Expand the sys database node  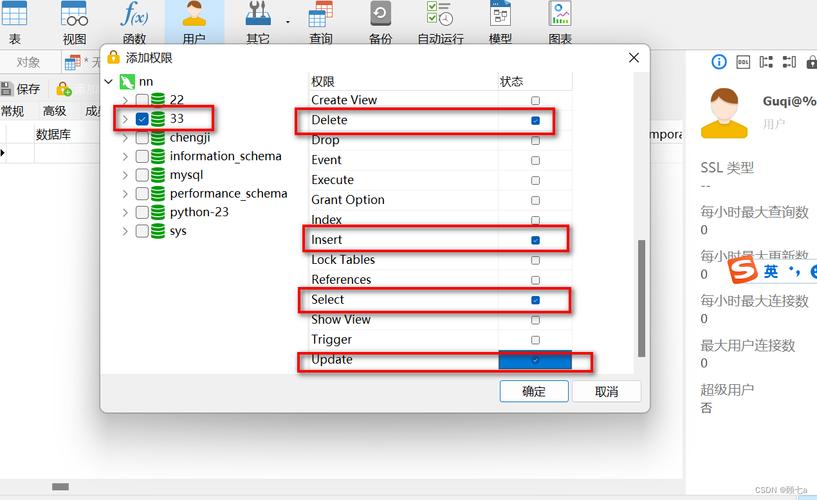point(125,231)
